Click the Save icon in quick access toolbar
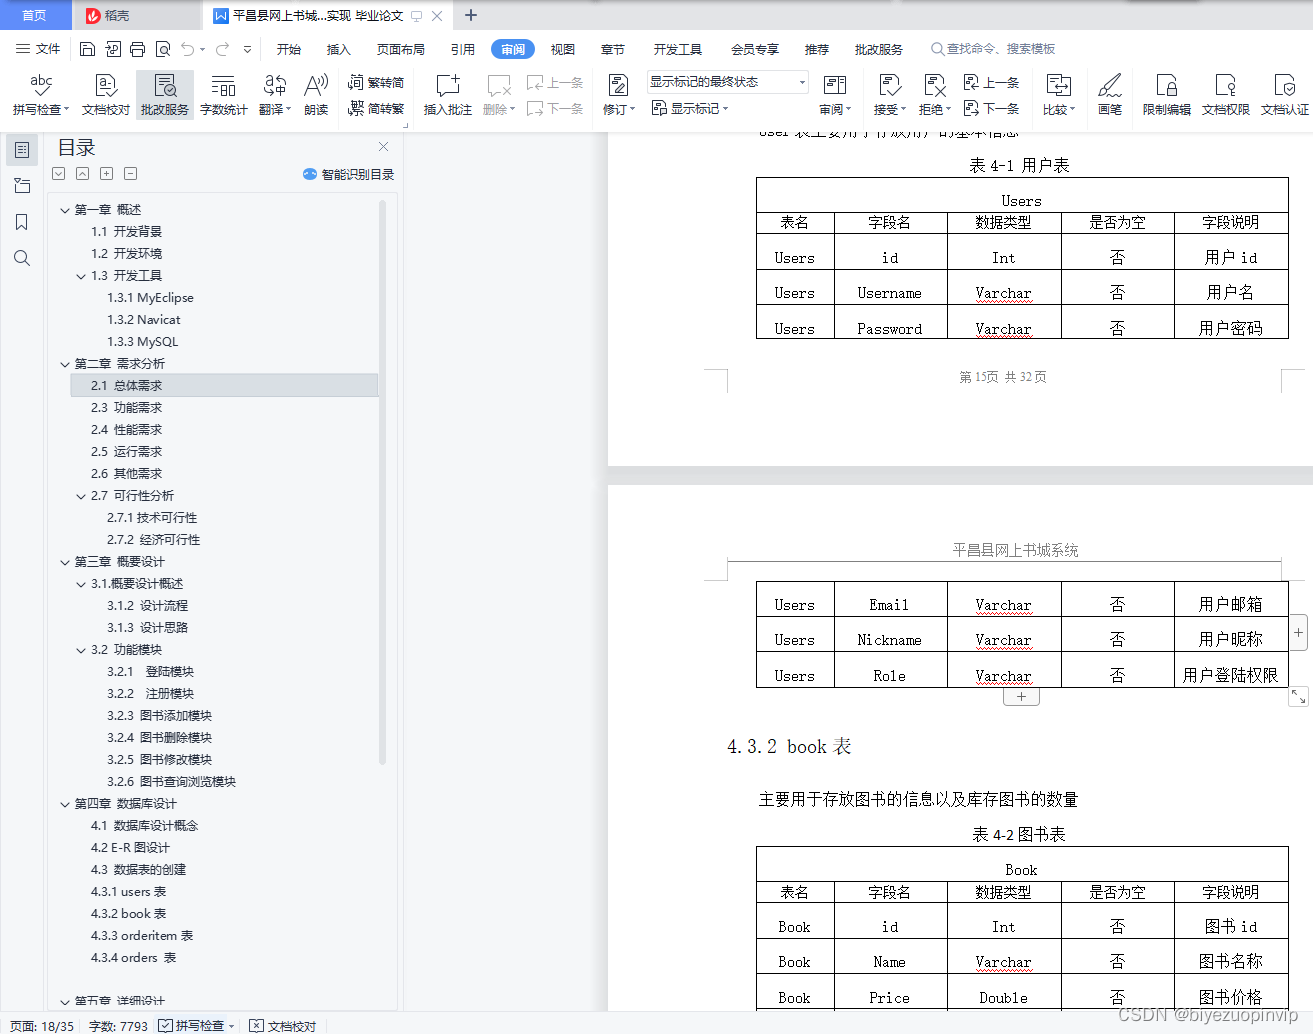1313x1034 pixels. coord(87,49)
